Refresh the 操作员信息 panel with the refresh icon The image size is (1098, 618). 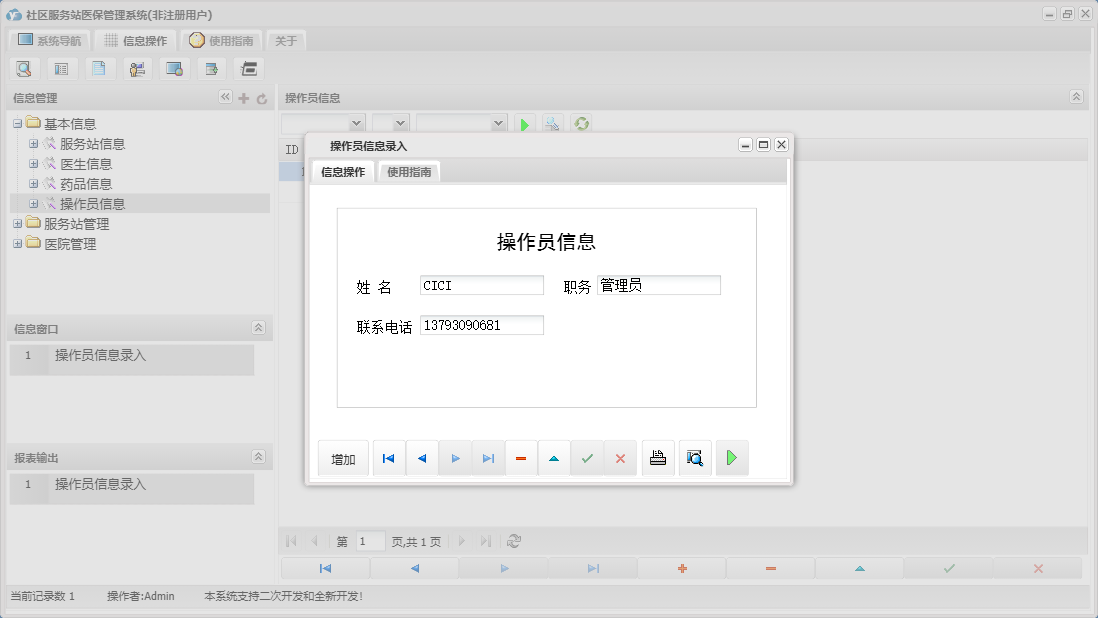point(580,123)
